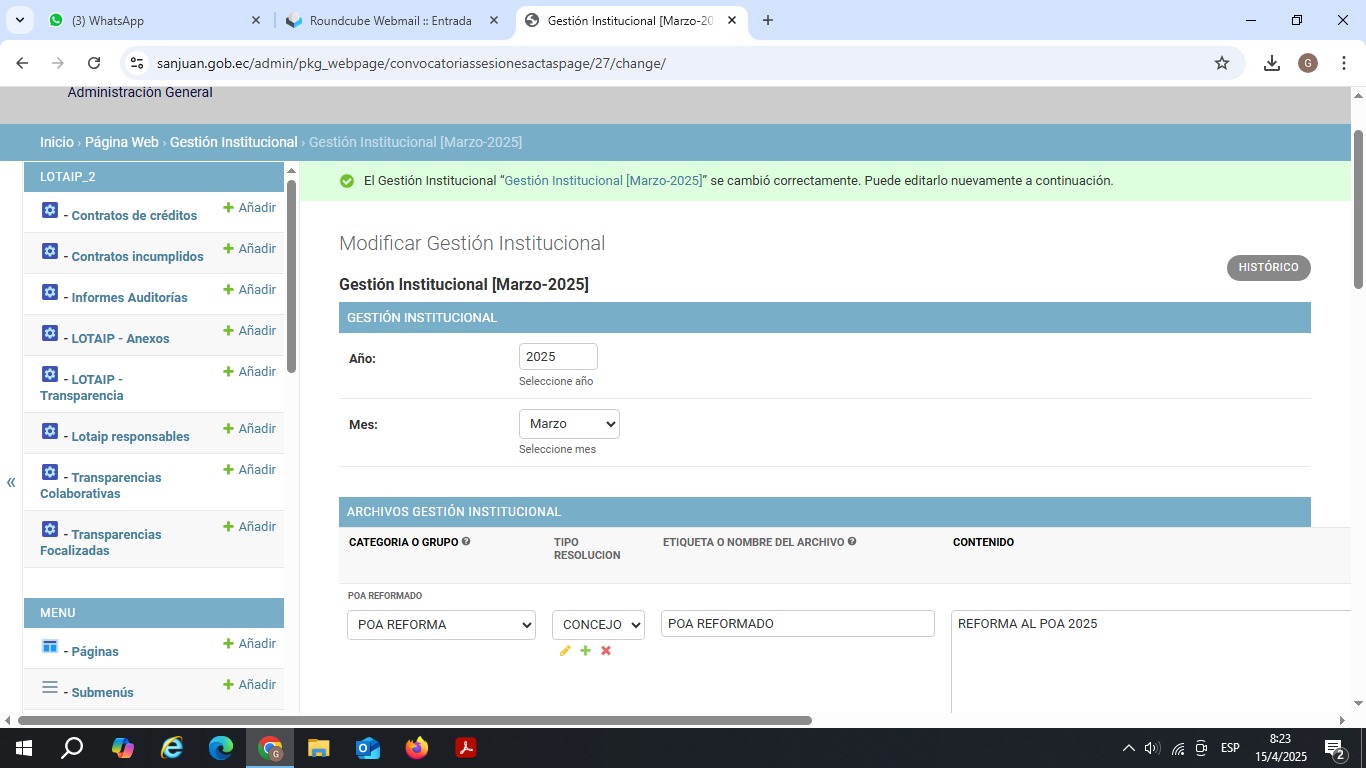Open the POA REFORMA category dropdown
The height and width of the screenshot is (768, 1366).
tap(441, 625)
